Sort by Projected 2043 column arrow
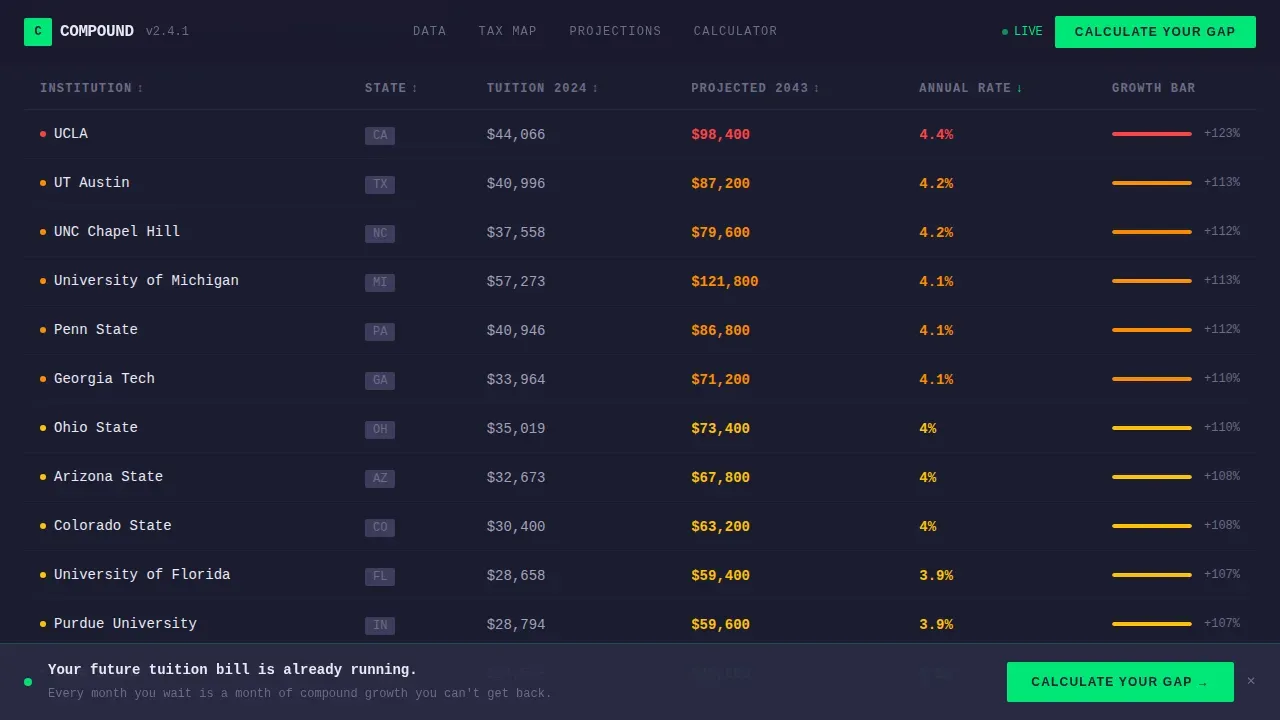1280x720 pixels. (x=816, y=89)
